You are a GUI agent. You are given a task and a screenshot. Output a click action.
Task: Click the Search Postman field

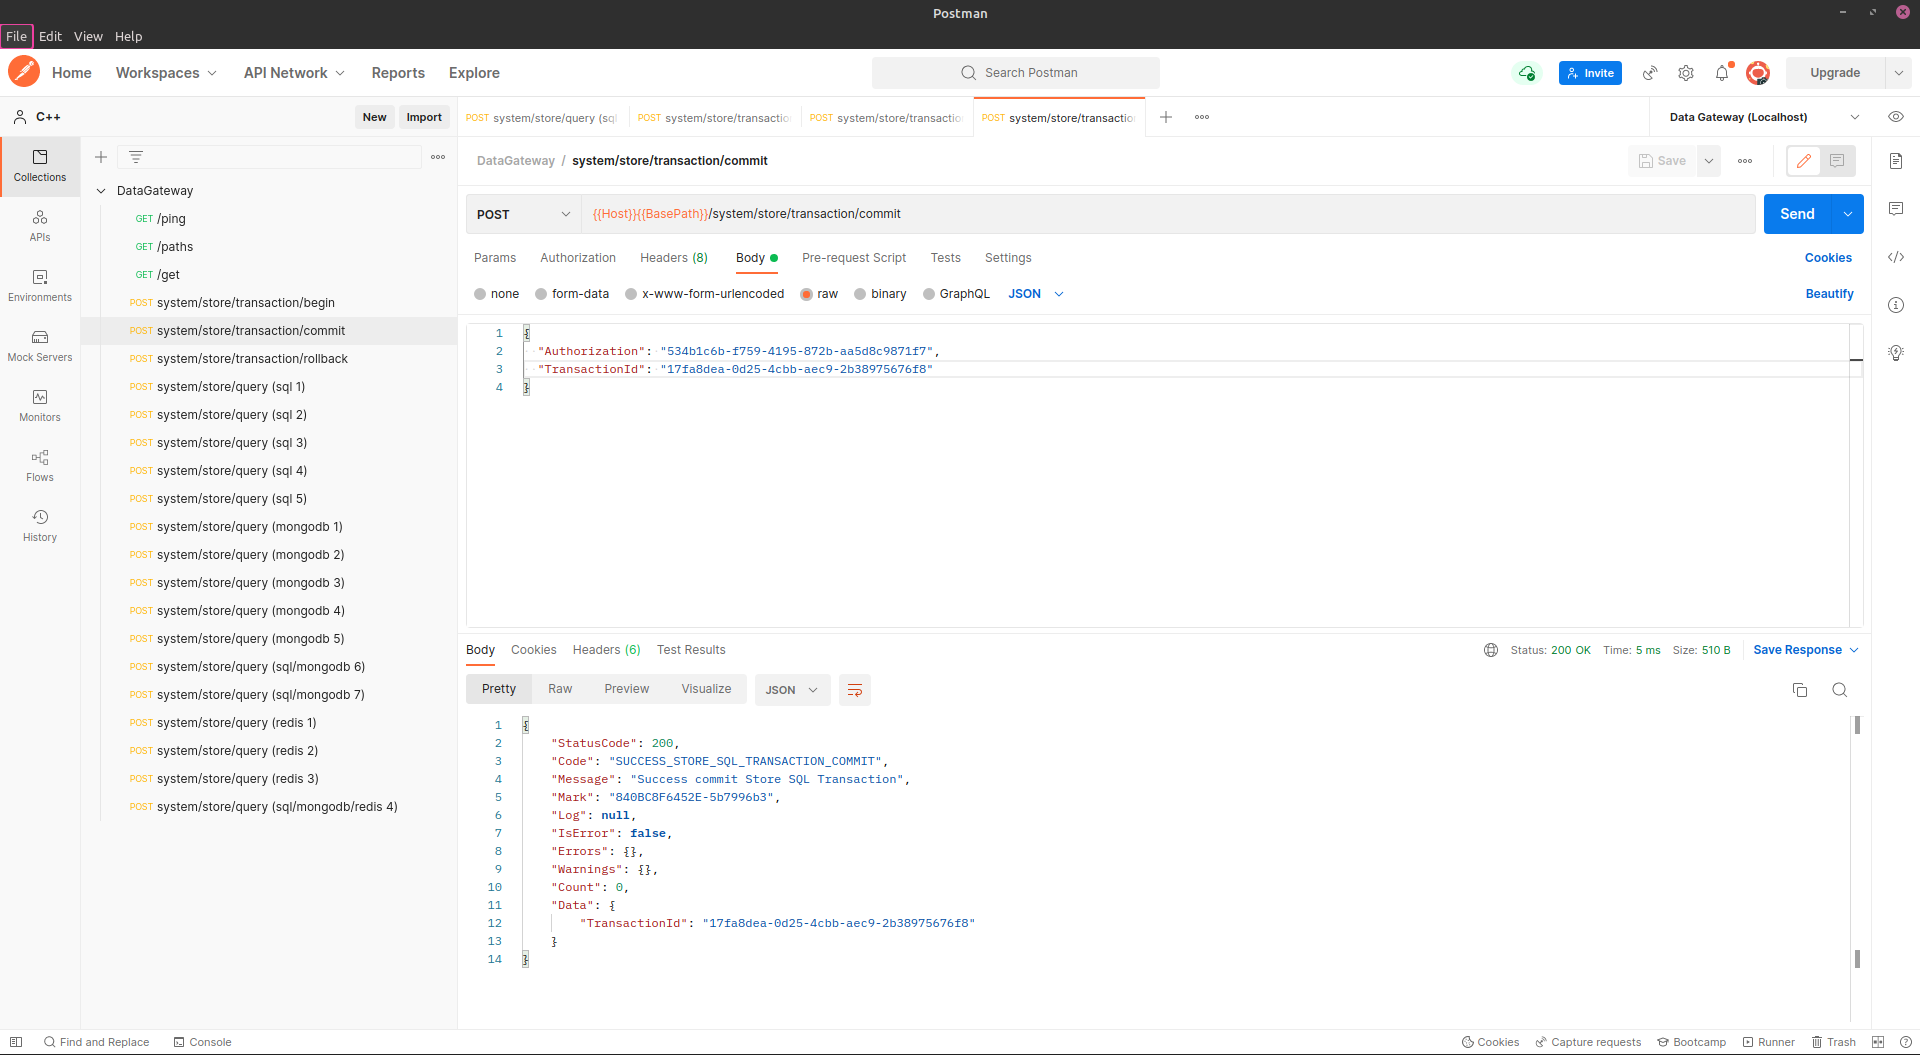[1016, 73]
